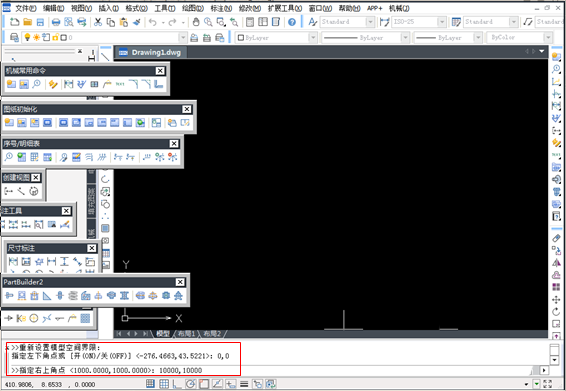Open the Layer Properties Manager icon
The height and width of the screenshot is (391, 566).
pos(14,37)
